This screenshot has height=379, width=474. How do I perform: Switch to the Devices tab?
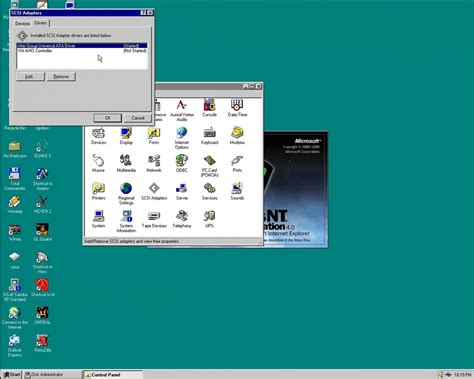tap(23, 24)
